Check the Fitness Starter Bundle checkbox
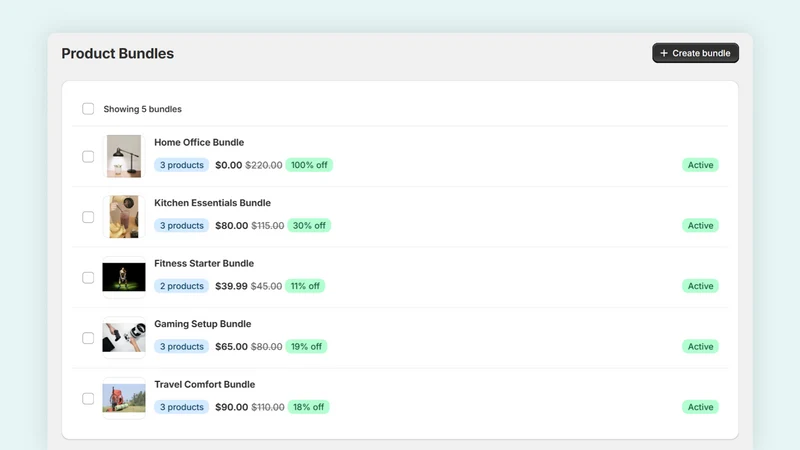The height and width of the screenshot is (450, 800). click(88, 278)
